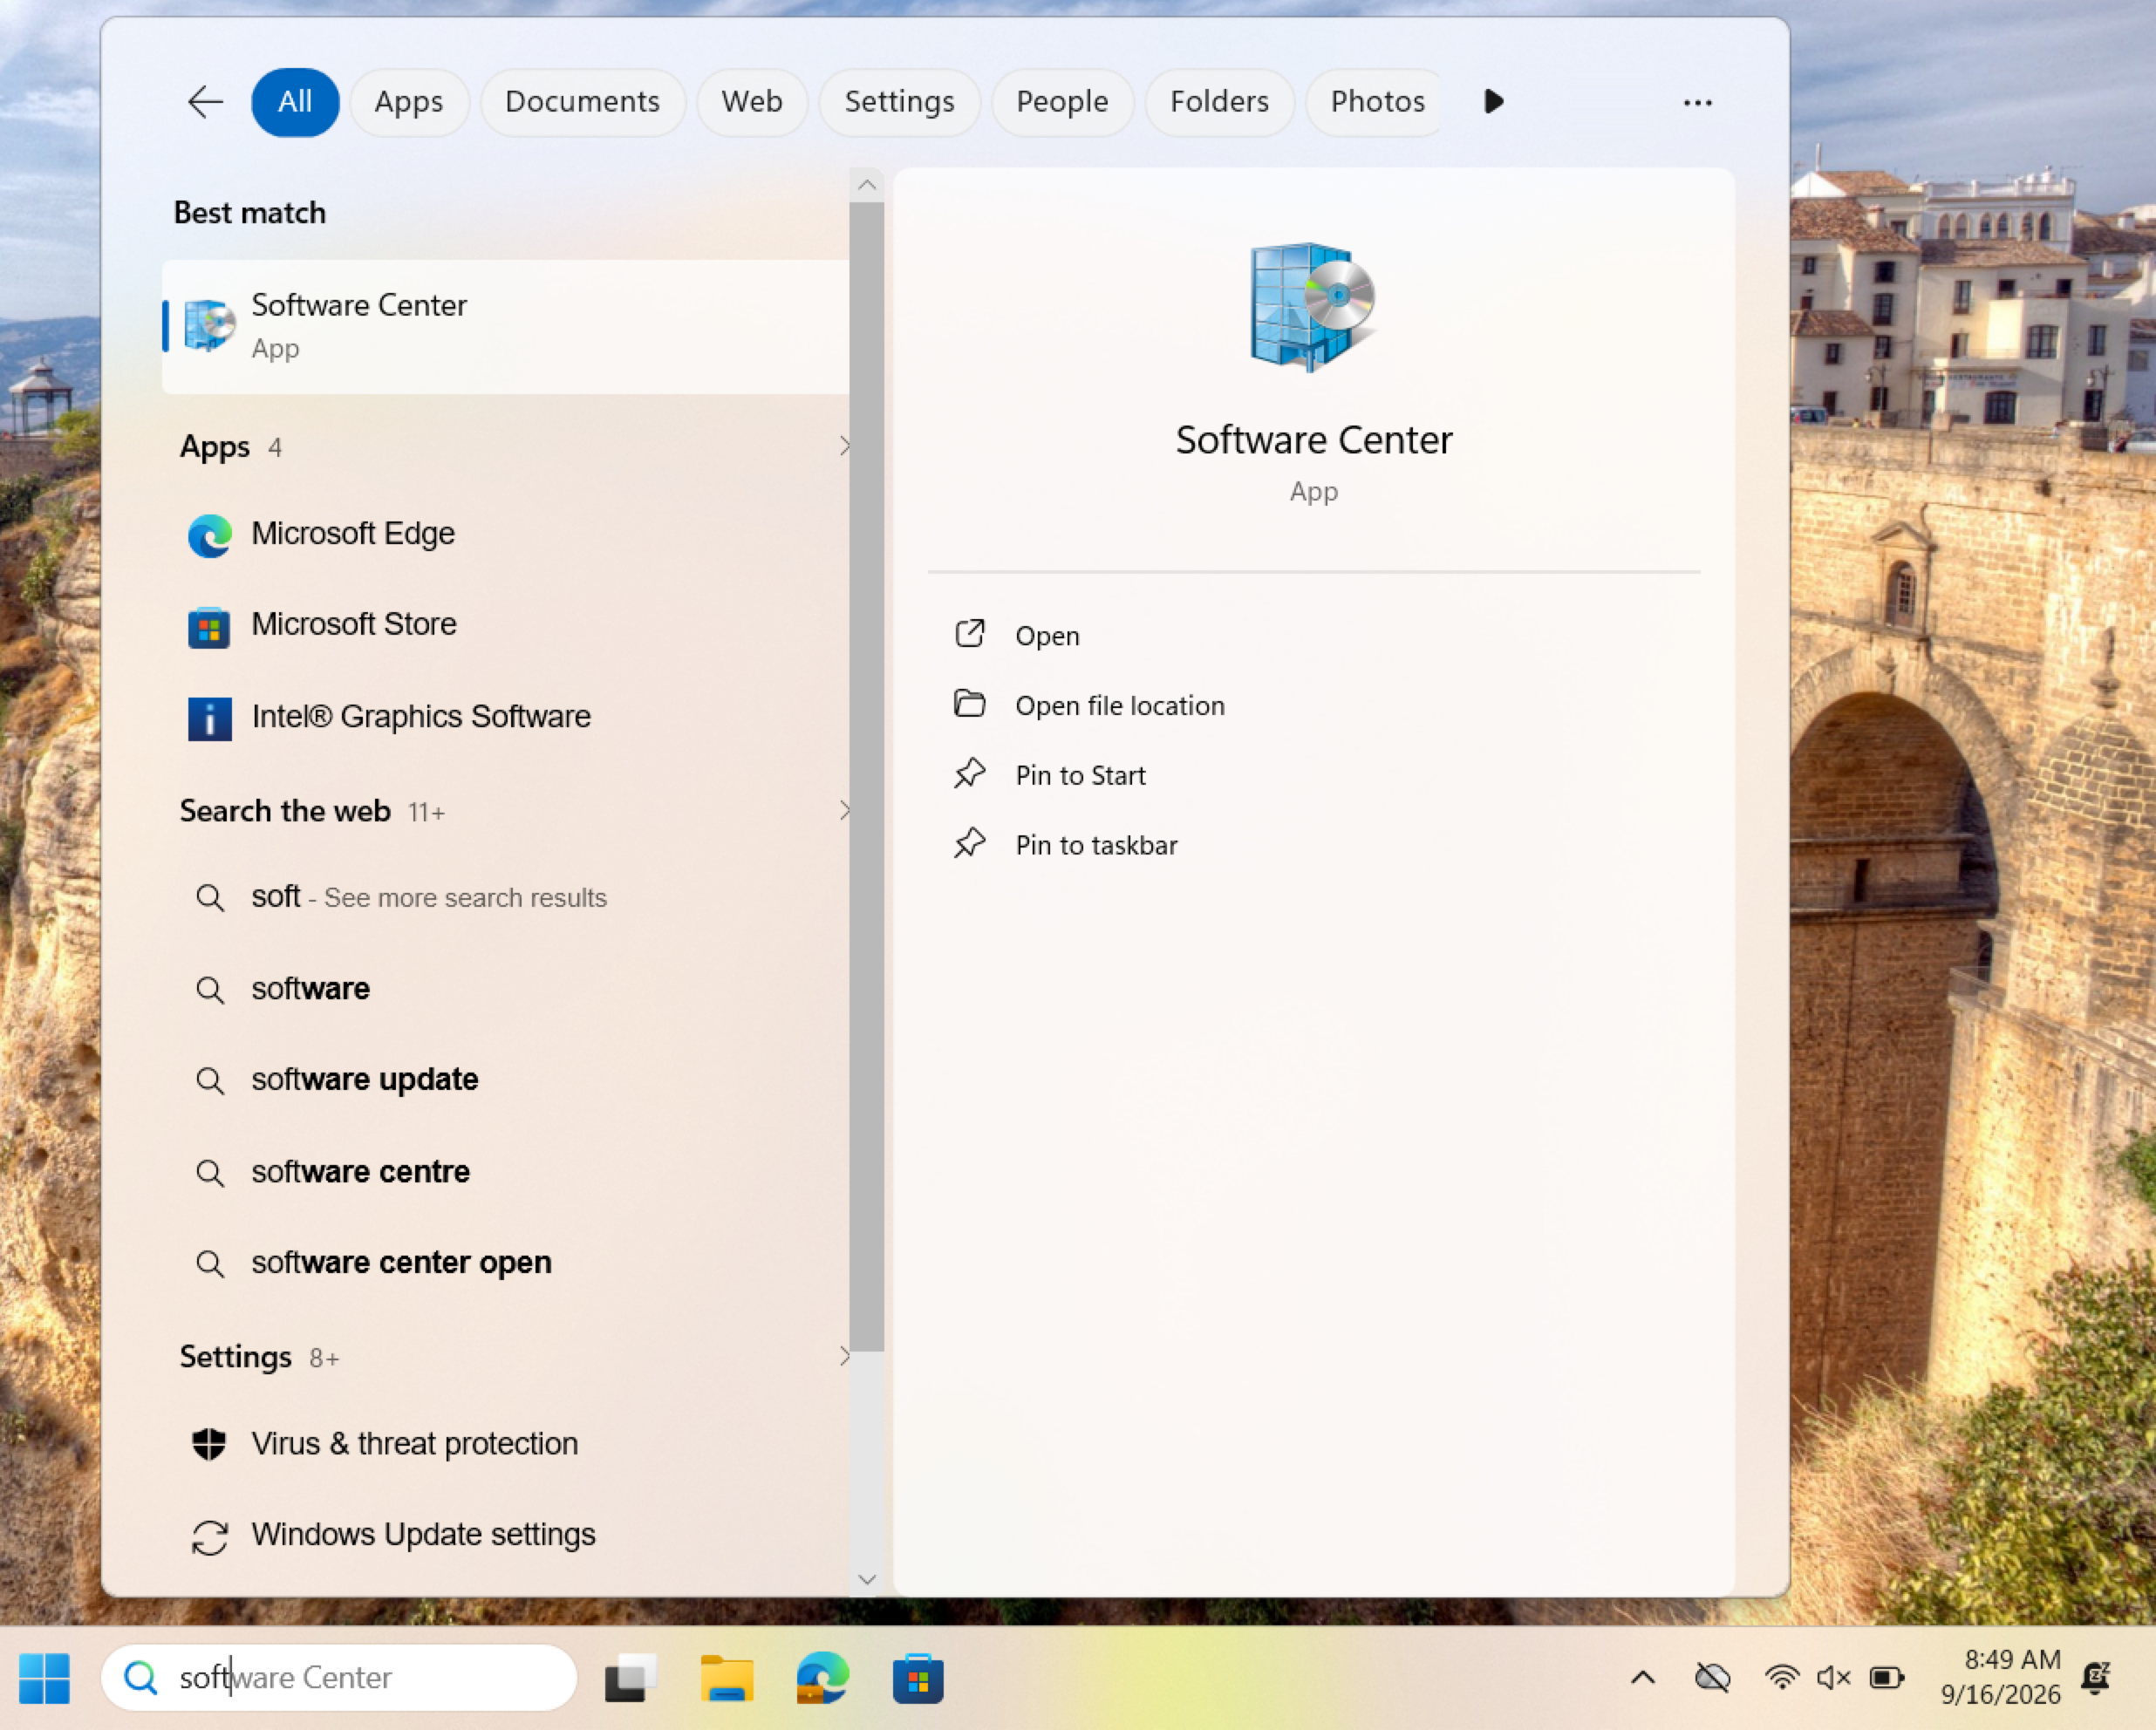This screenshot has width=2156, height=1730.
Task: Click magnifier icon beside 'software' suggestion
Action: (x=210, y=990)
